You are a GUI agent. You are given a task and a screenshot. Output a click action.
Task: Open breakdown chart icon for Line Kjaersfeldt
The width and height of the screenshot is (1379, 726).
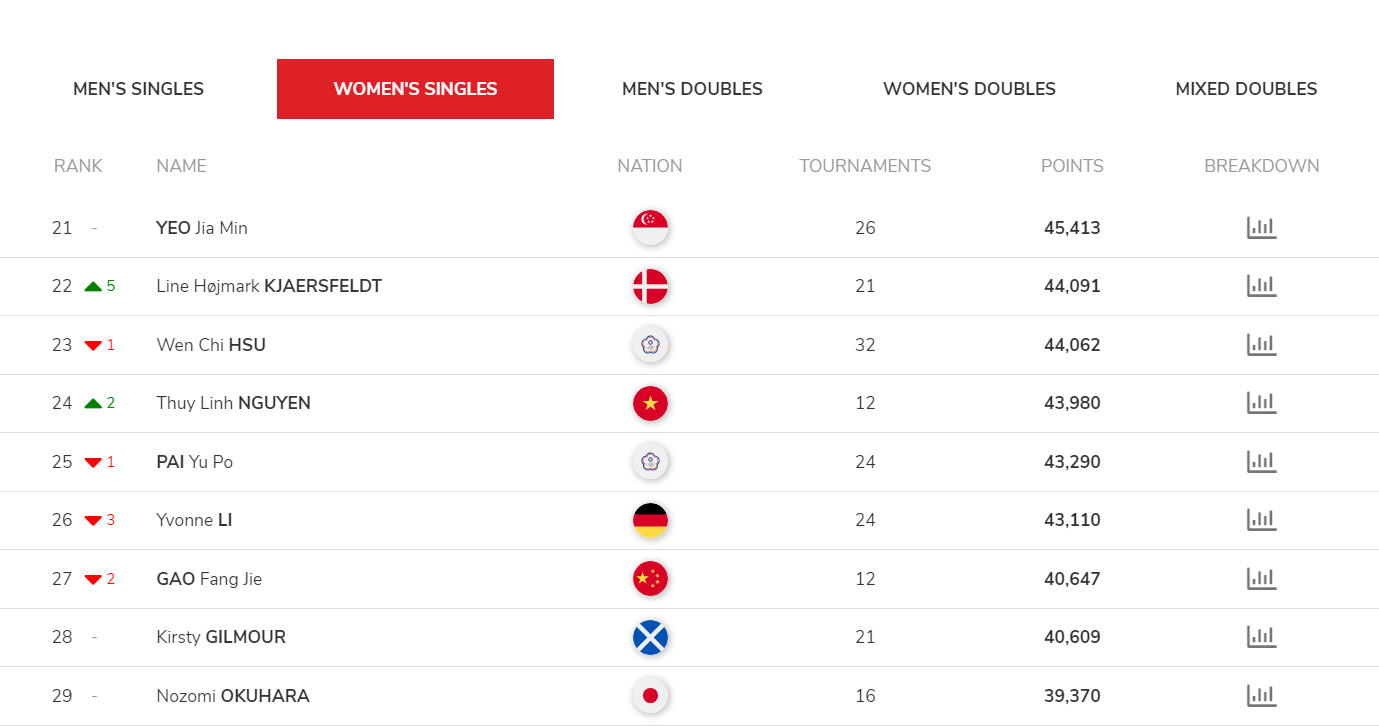(1261, 286)
